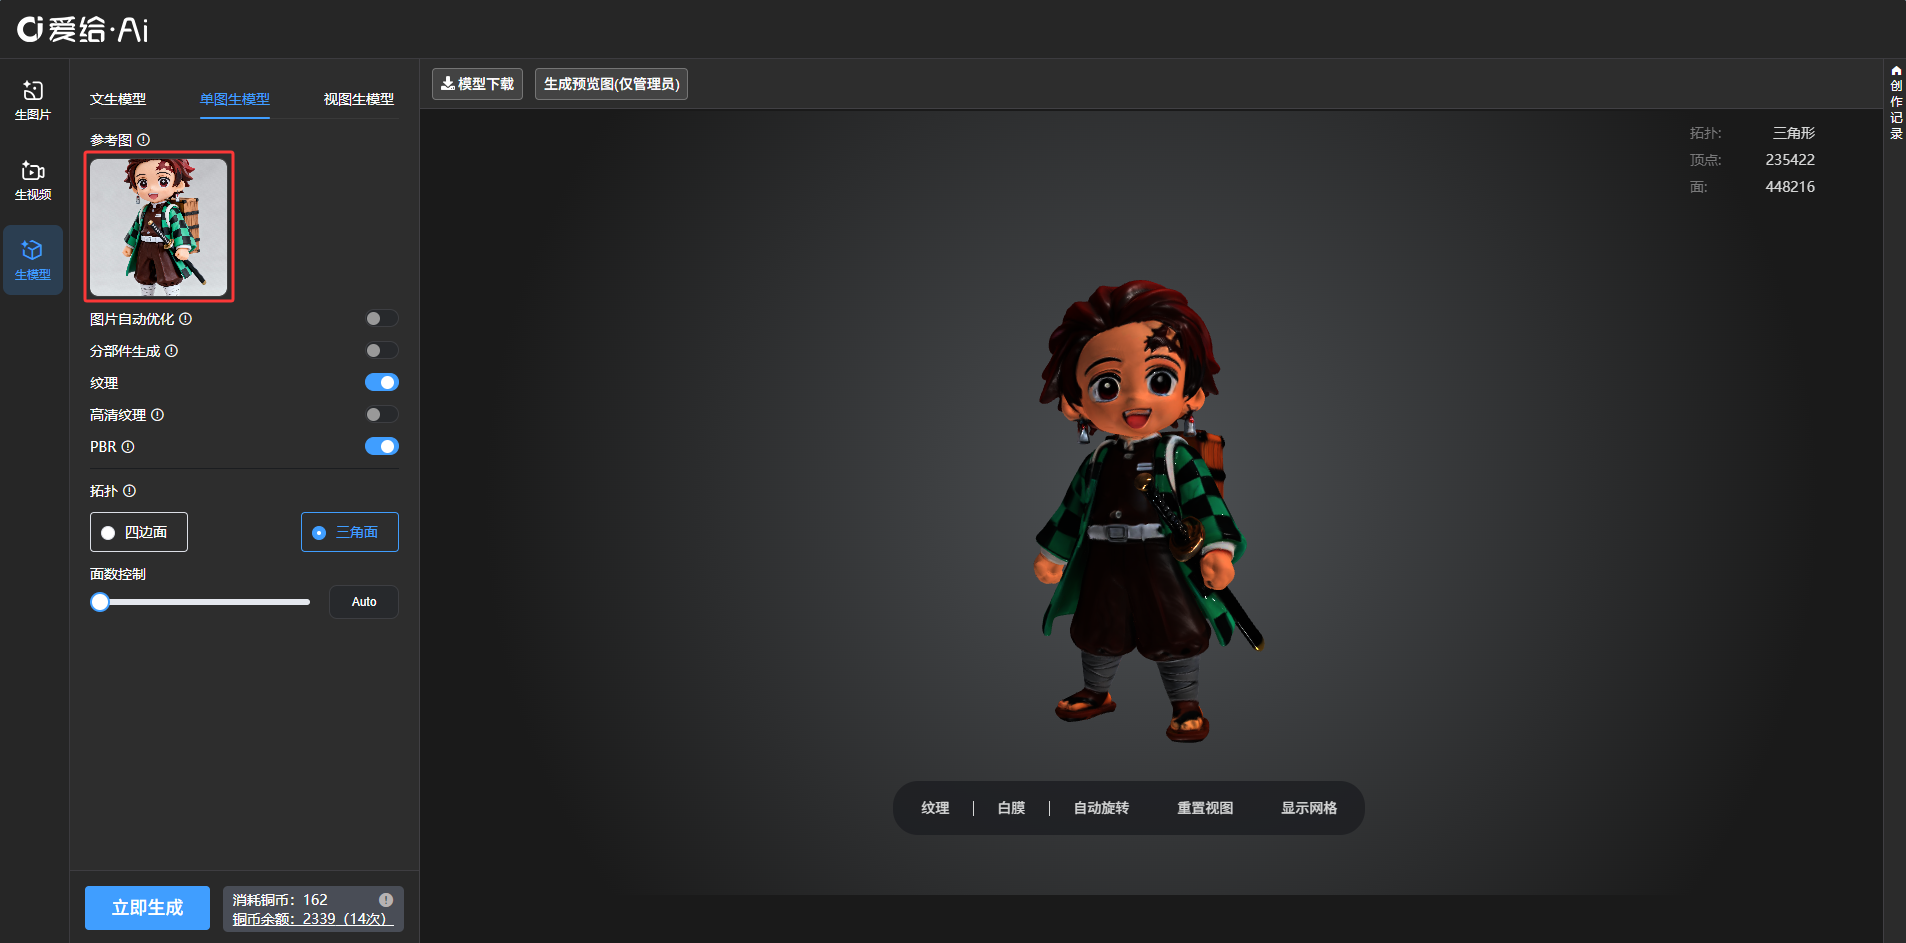Click 显示网格 to show wireframe
1906x943 pixels.
click(x=1309, y=808)
